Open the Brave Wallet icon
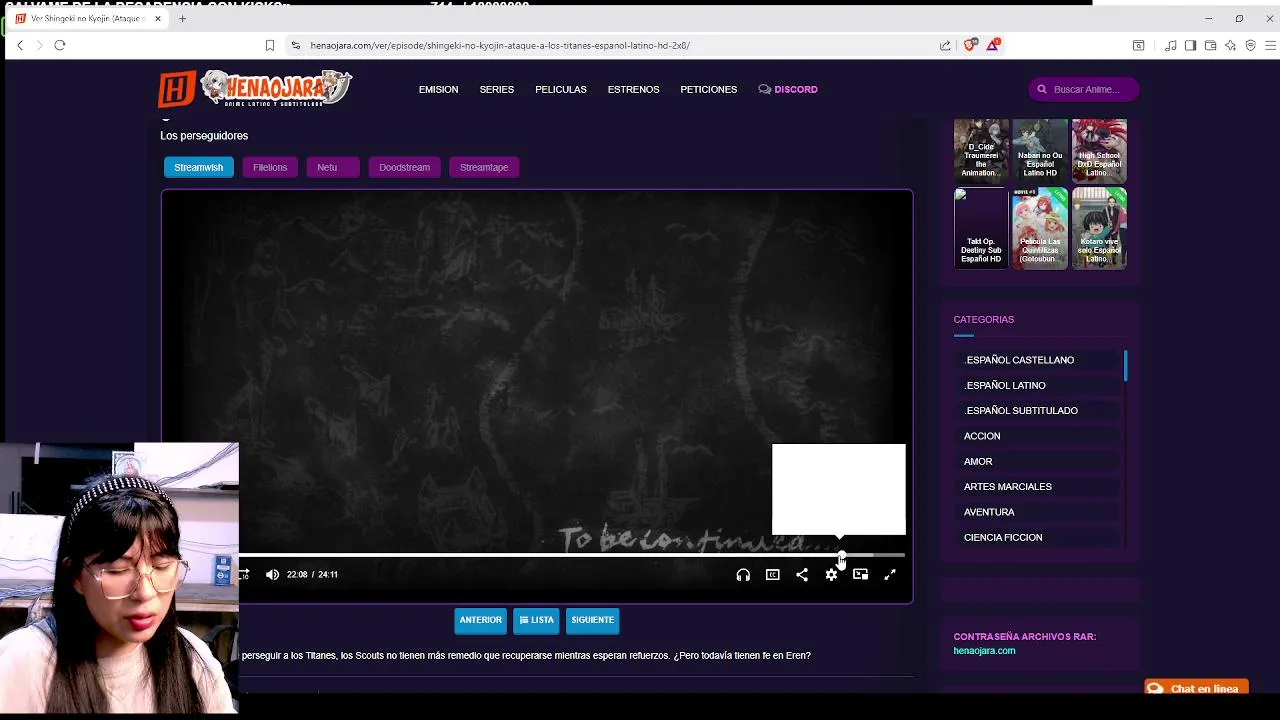This screenshot has width=1280, height=720. 1210,45
